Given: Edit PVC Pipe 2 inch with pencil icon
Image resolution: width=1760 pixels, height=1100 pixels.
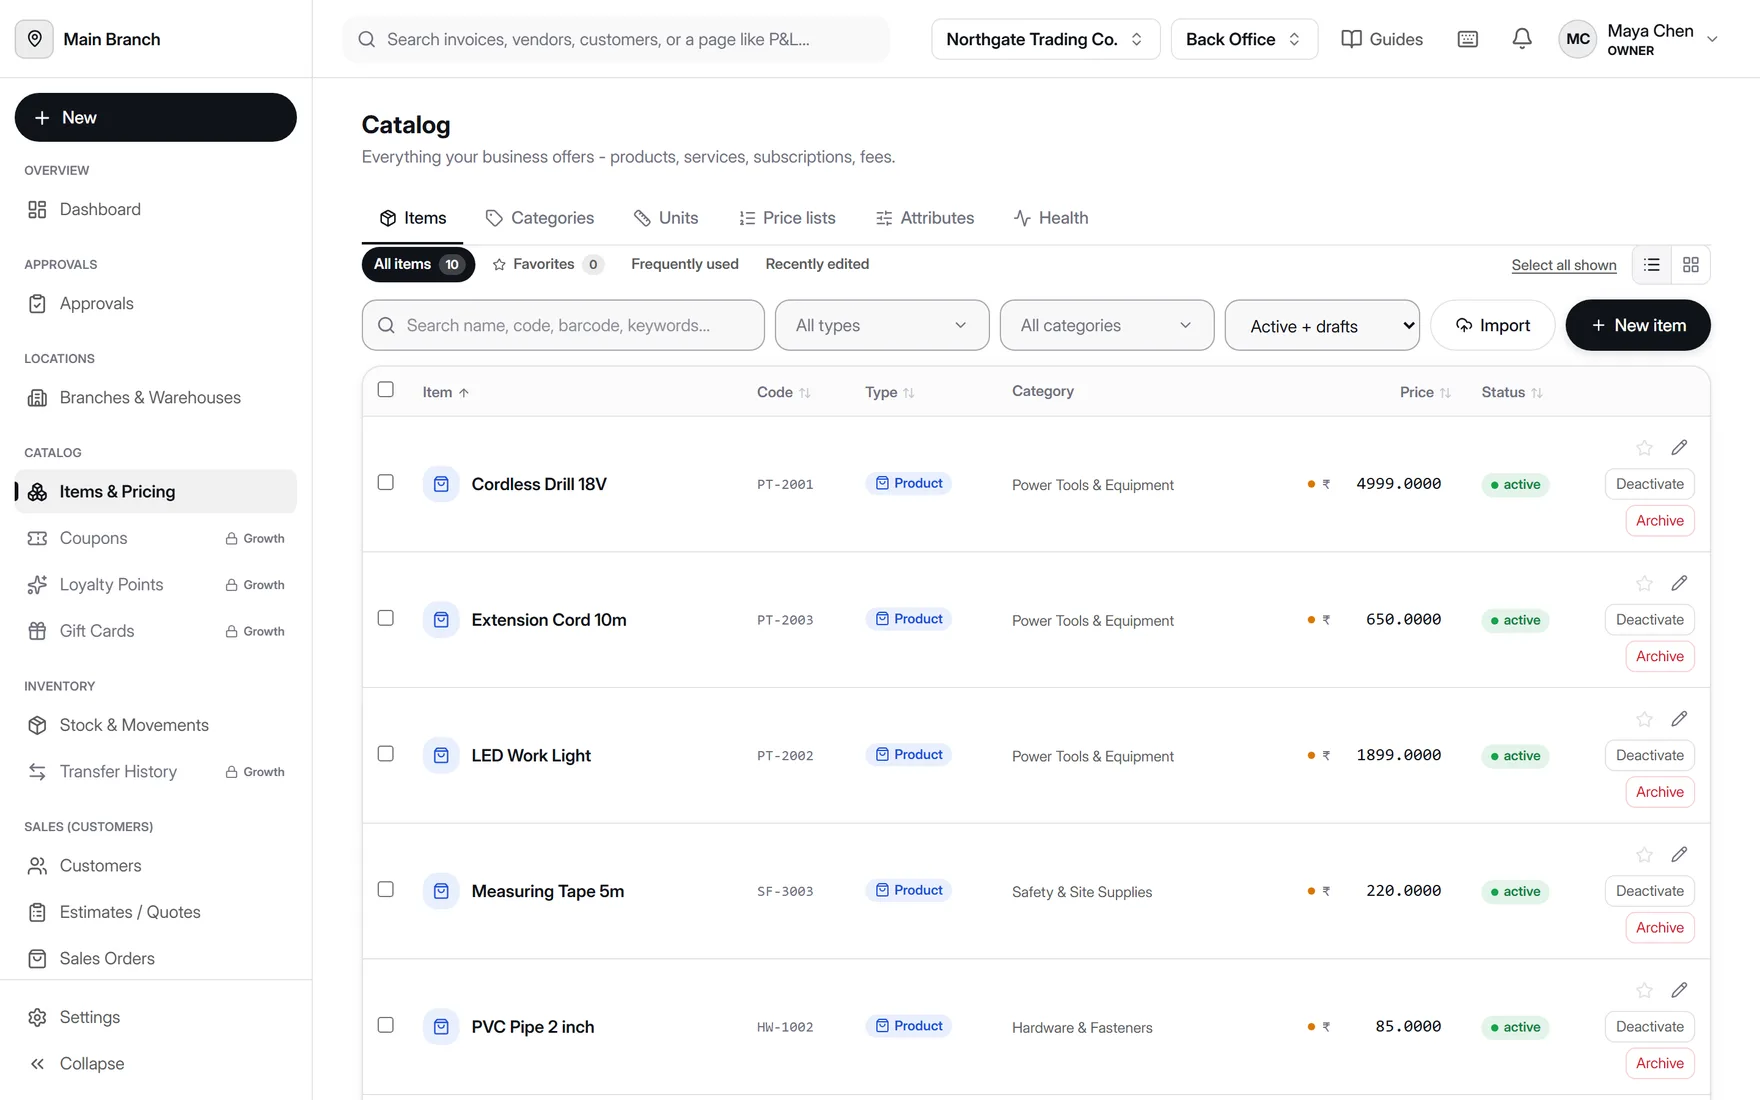Looking at the screenshot, I should 1679,989.
